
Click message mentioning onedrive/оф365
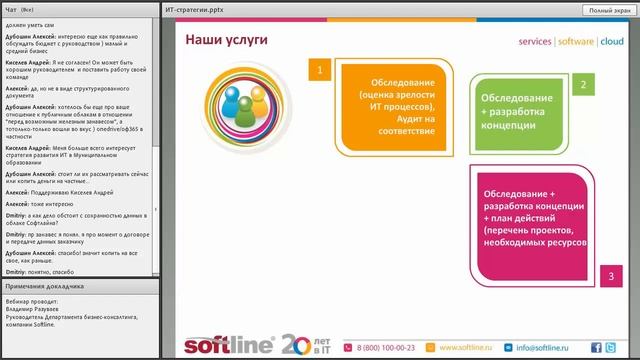tap(74, 122)
